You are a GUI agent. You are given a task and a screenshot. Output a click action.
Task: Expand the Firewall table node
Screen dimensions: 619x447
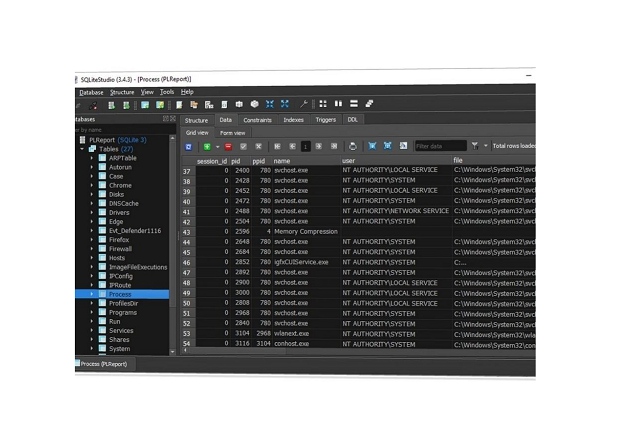92,249
